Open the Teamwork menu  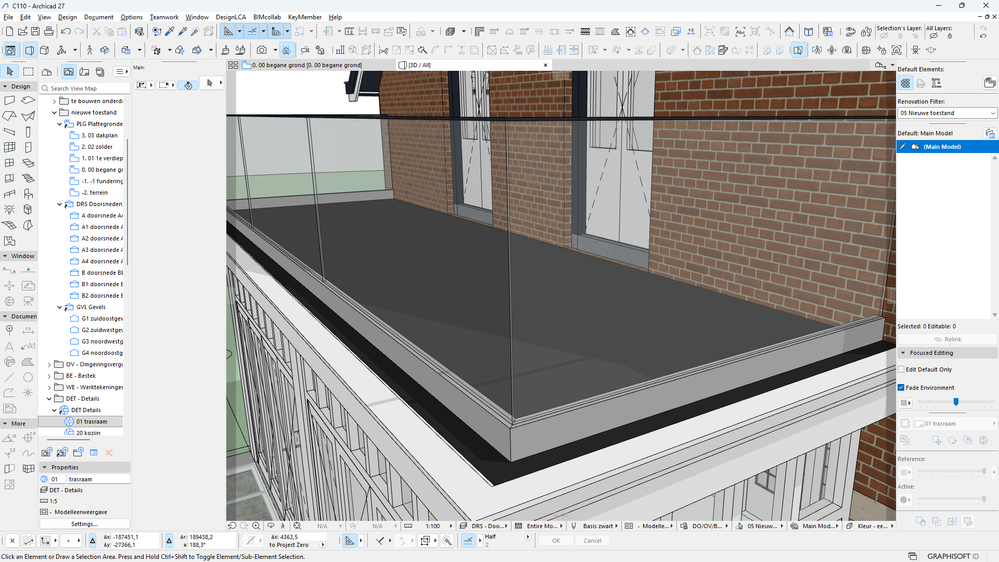click(x=164, y=17)
